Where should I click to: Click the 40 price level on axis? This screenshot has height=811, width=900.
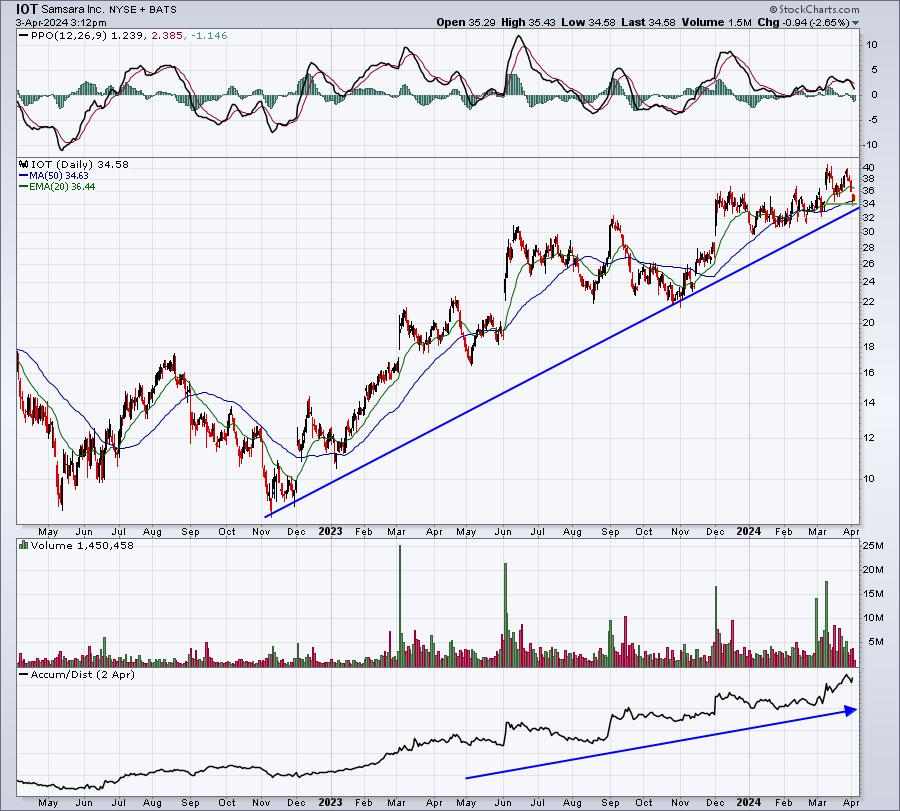pos(868,168)
